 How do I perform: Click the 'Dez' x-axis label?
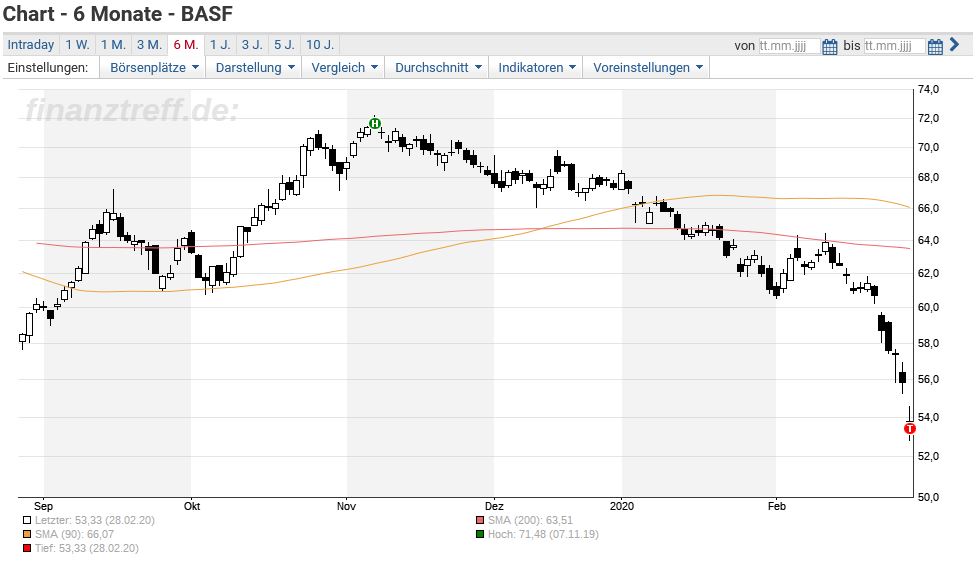tap(494, 506)
